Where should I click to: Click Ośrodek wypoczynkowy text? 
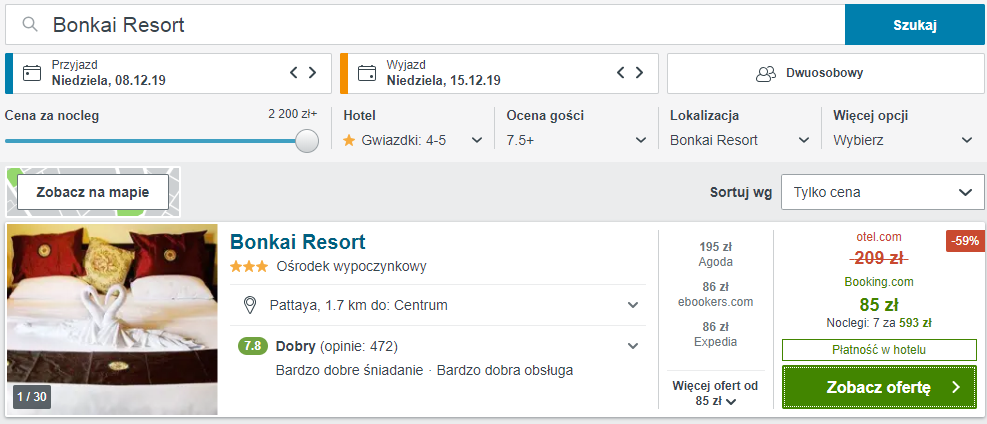tap(351, 267)
